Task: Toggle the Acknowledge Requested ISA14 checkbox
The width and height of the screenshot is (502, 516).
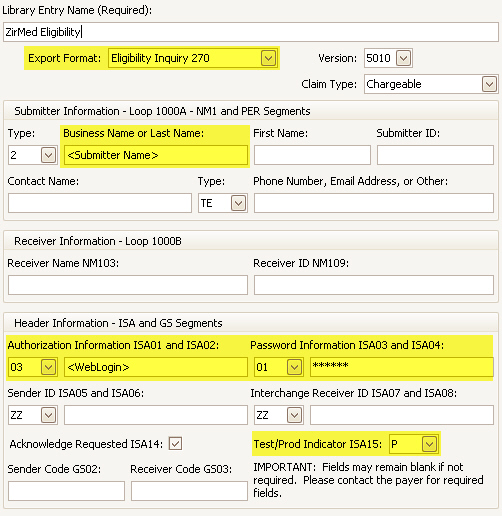Action: pos(175,444)
